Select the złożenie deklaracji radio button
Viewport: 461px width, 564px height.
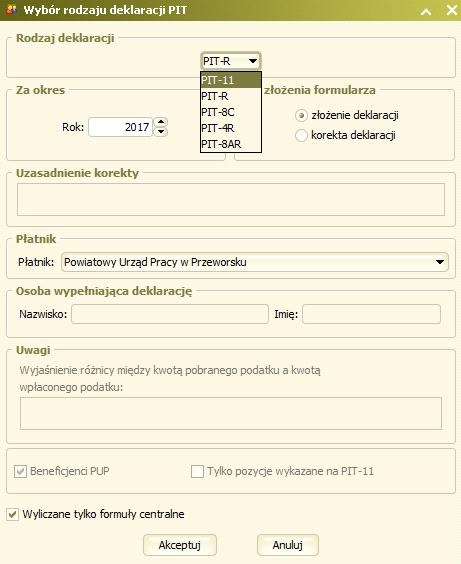click(301, 115)
